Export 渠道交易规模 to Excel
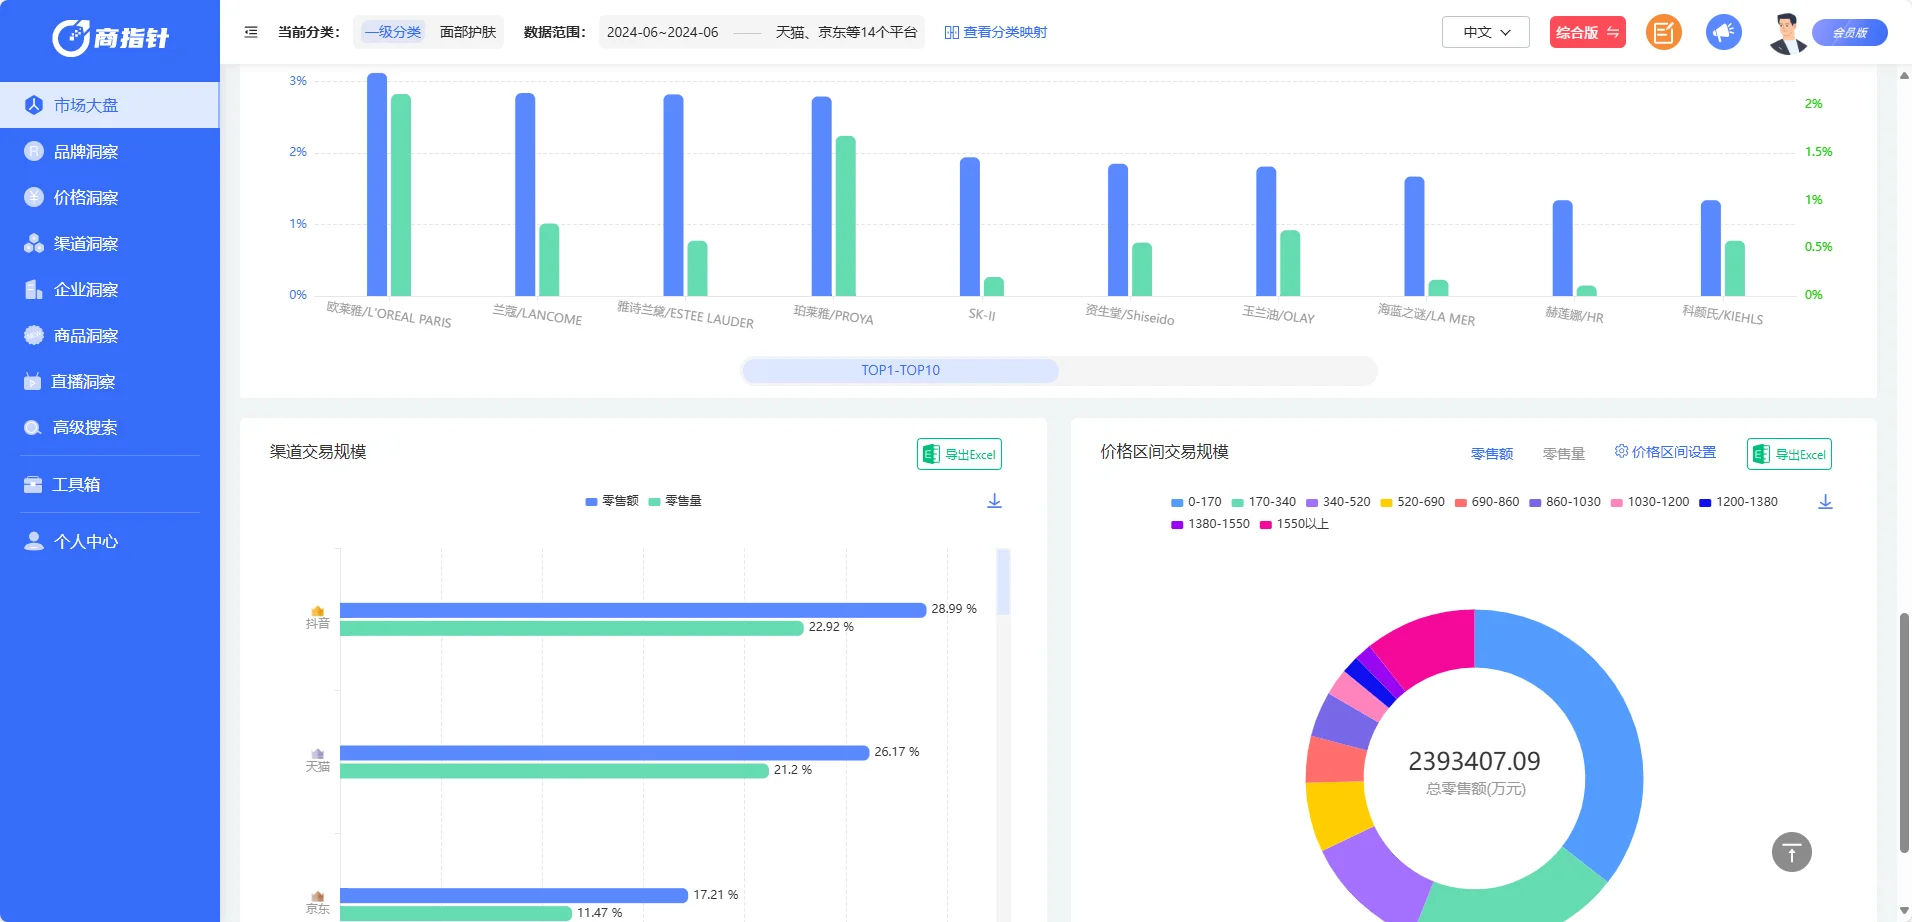 click(959, 454)
